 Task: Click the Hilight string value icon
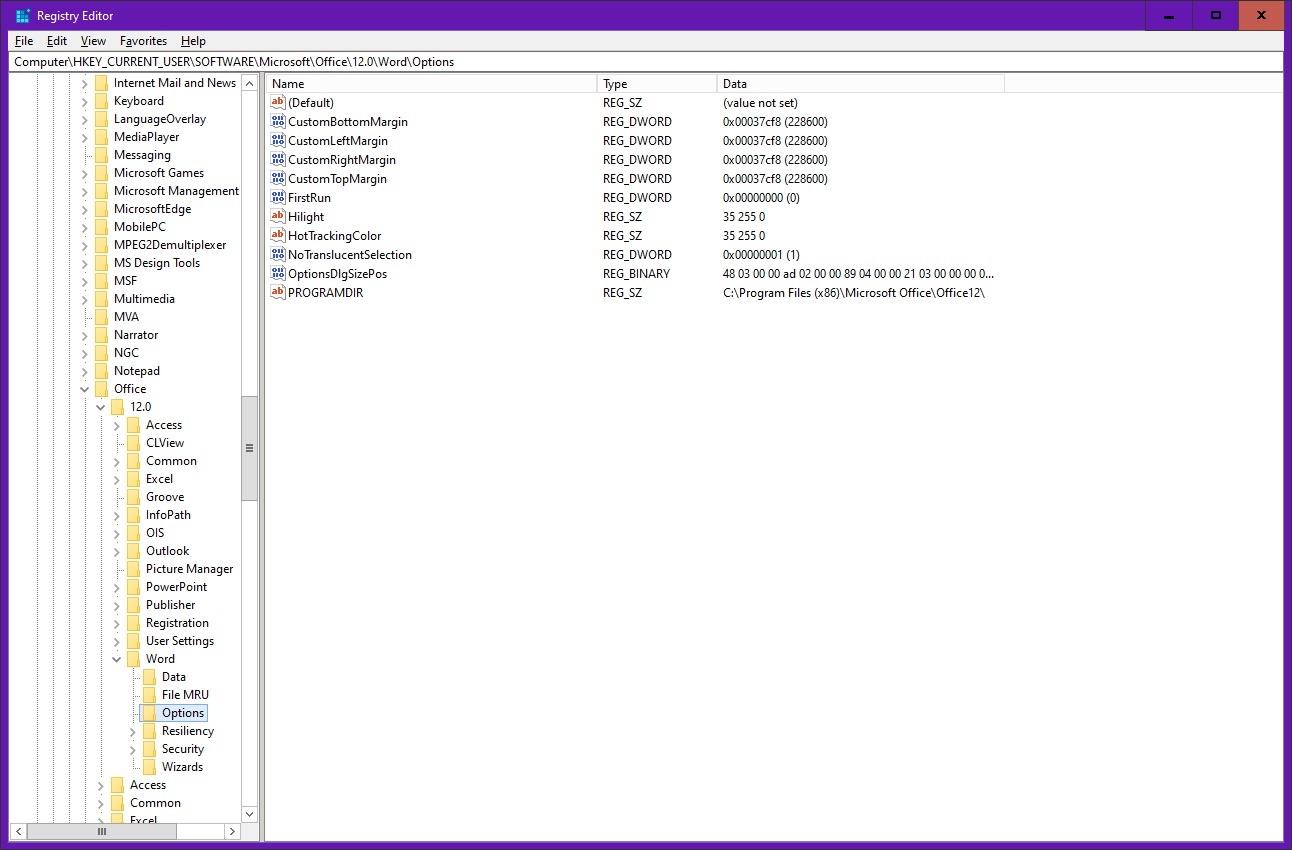click(x=278, y=217)
